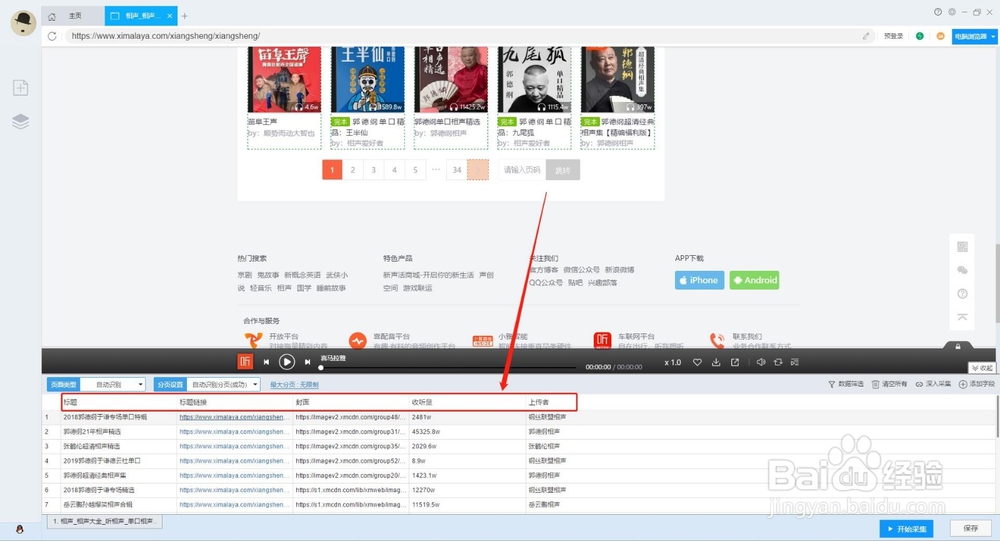This screenshot has width=1000, height=541.
Task: Click the lock icon above player bar
Action: (x=958, y=346)
